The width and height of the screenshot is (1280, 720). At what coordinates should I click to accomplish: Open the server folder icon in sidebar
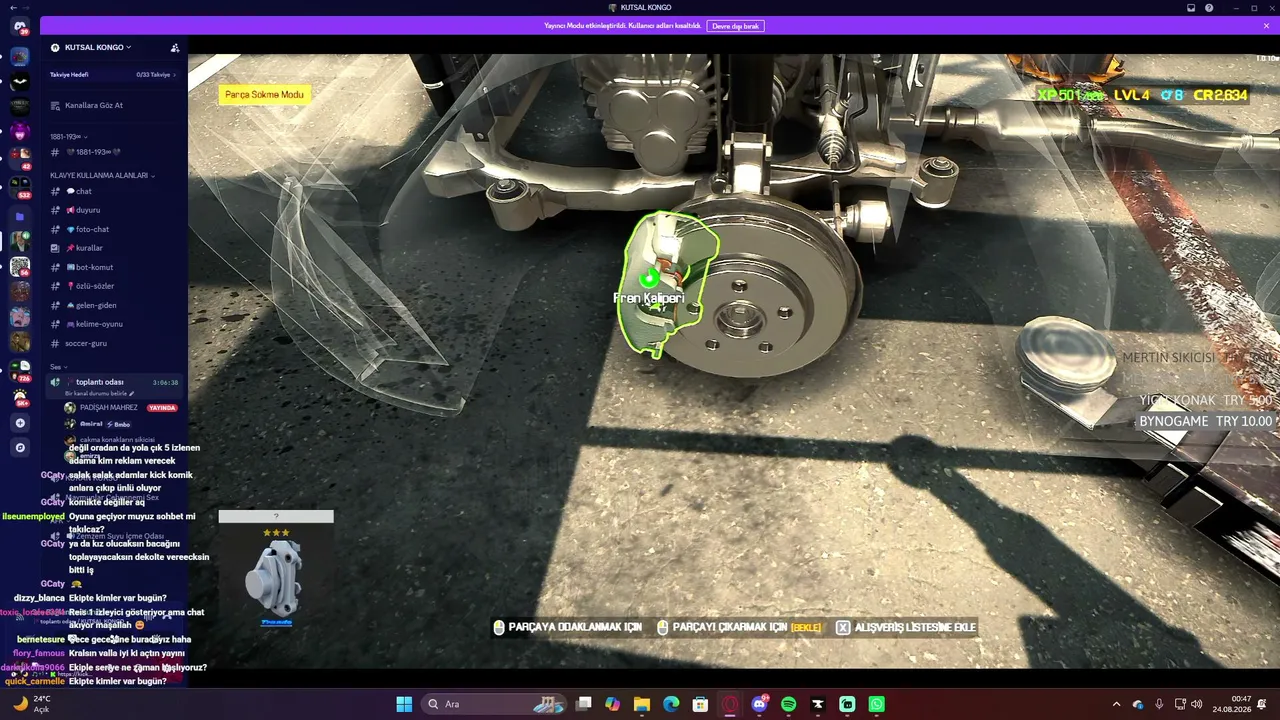tap(20, 215)
